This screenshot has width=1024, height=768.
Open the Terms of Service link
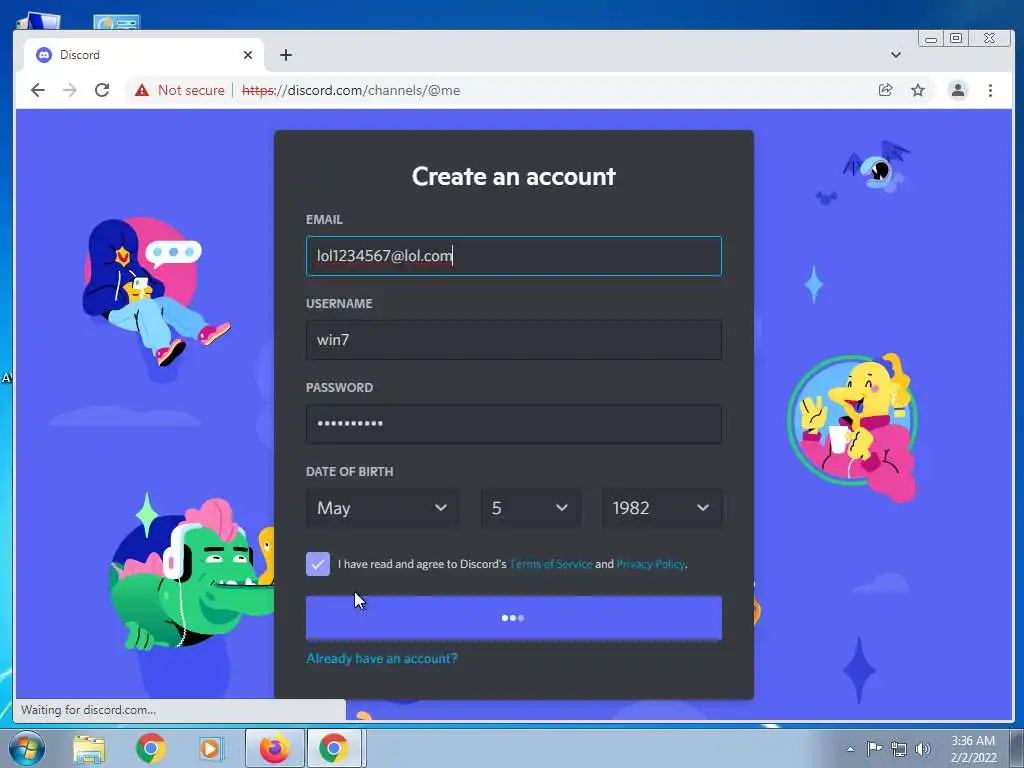tap(551, 564)
